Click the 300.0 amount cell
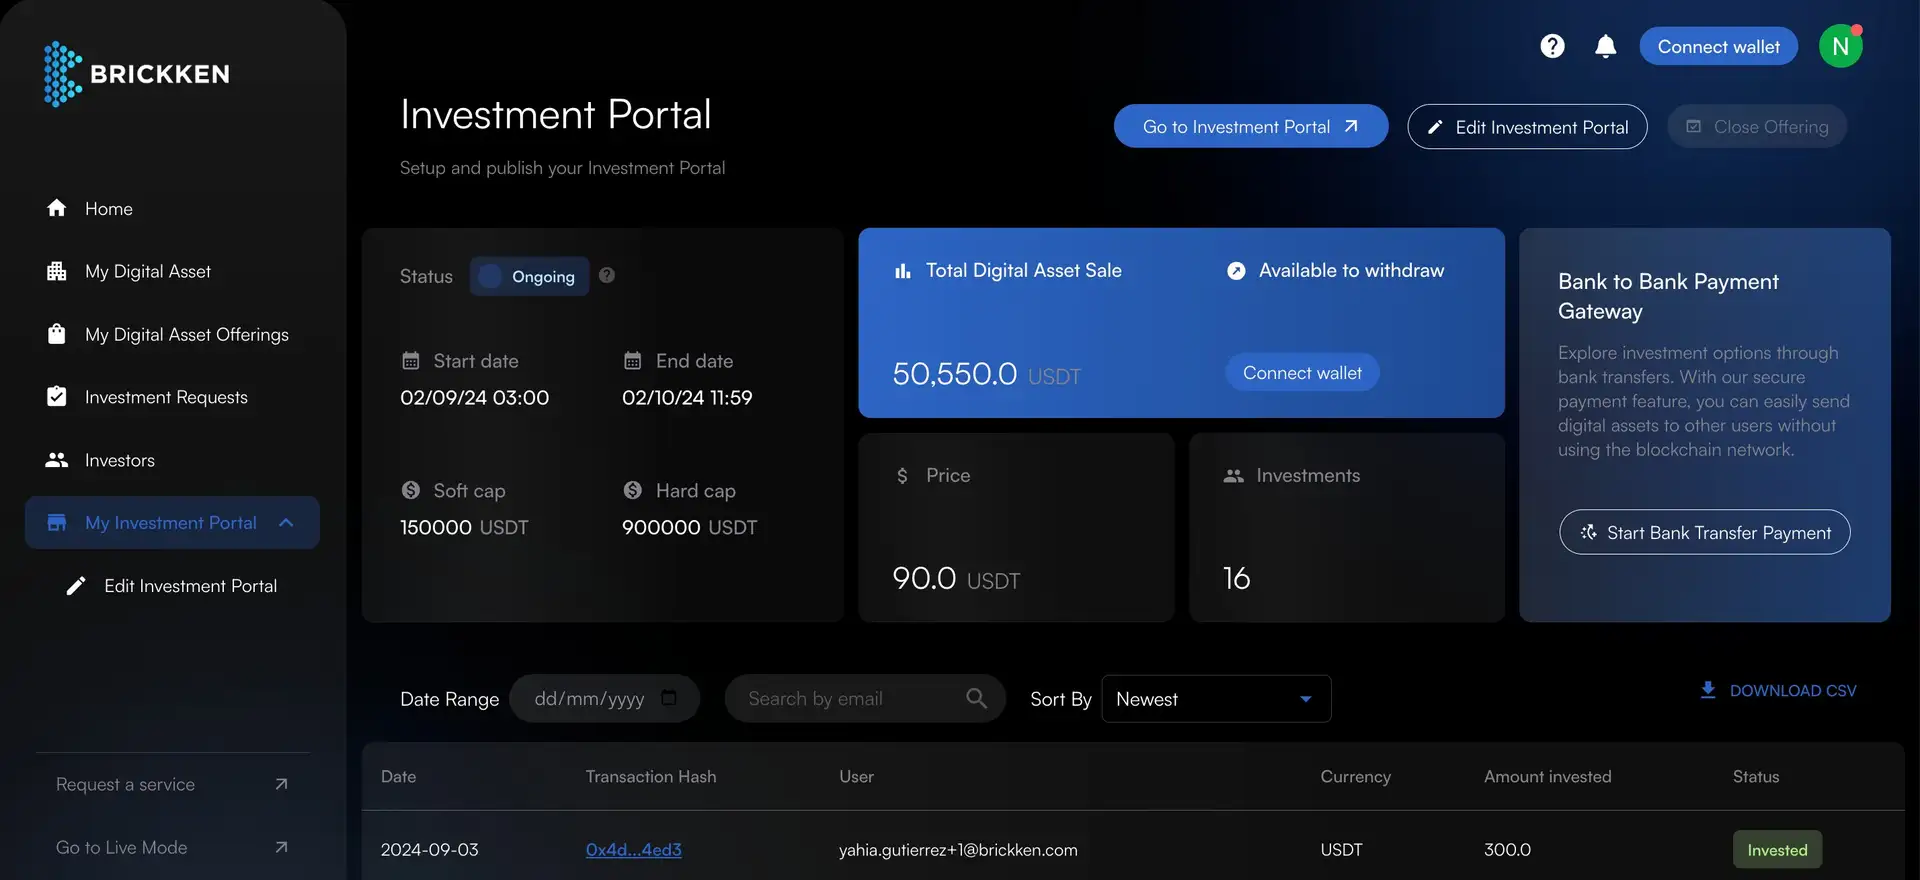Screen dimensions: 1920x880 point(1507,849)
